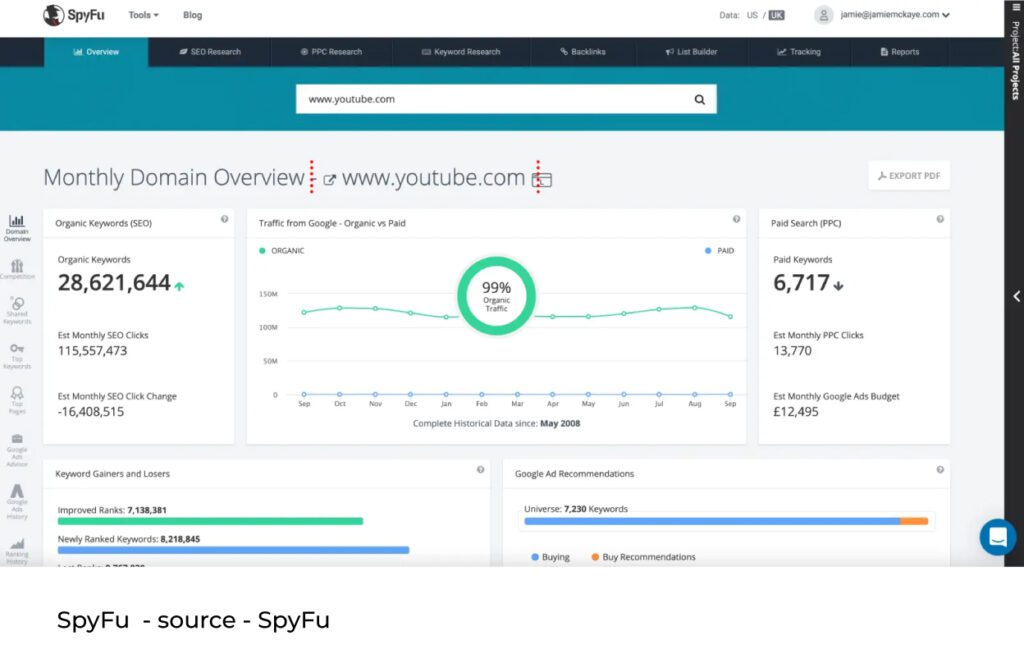Click the blue Newly Ranked Keywords bar
This screenshot has height=663, width=1024.
click(x=233, y=550)
